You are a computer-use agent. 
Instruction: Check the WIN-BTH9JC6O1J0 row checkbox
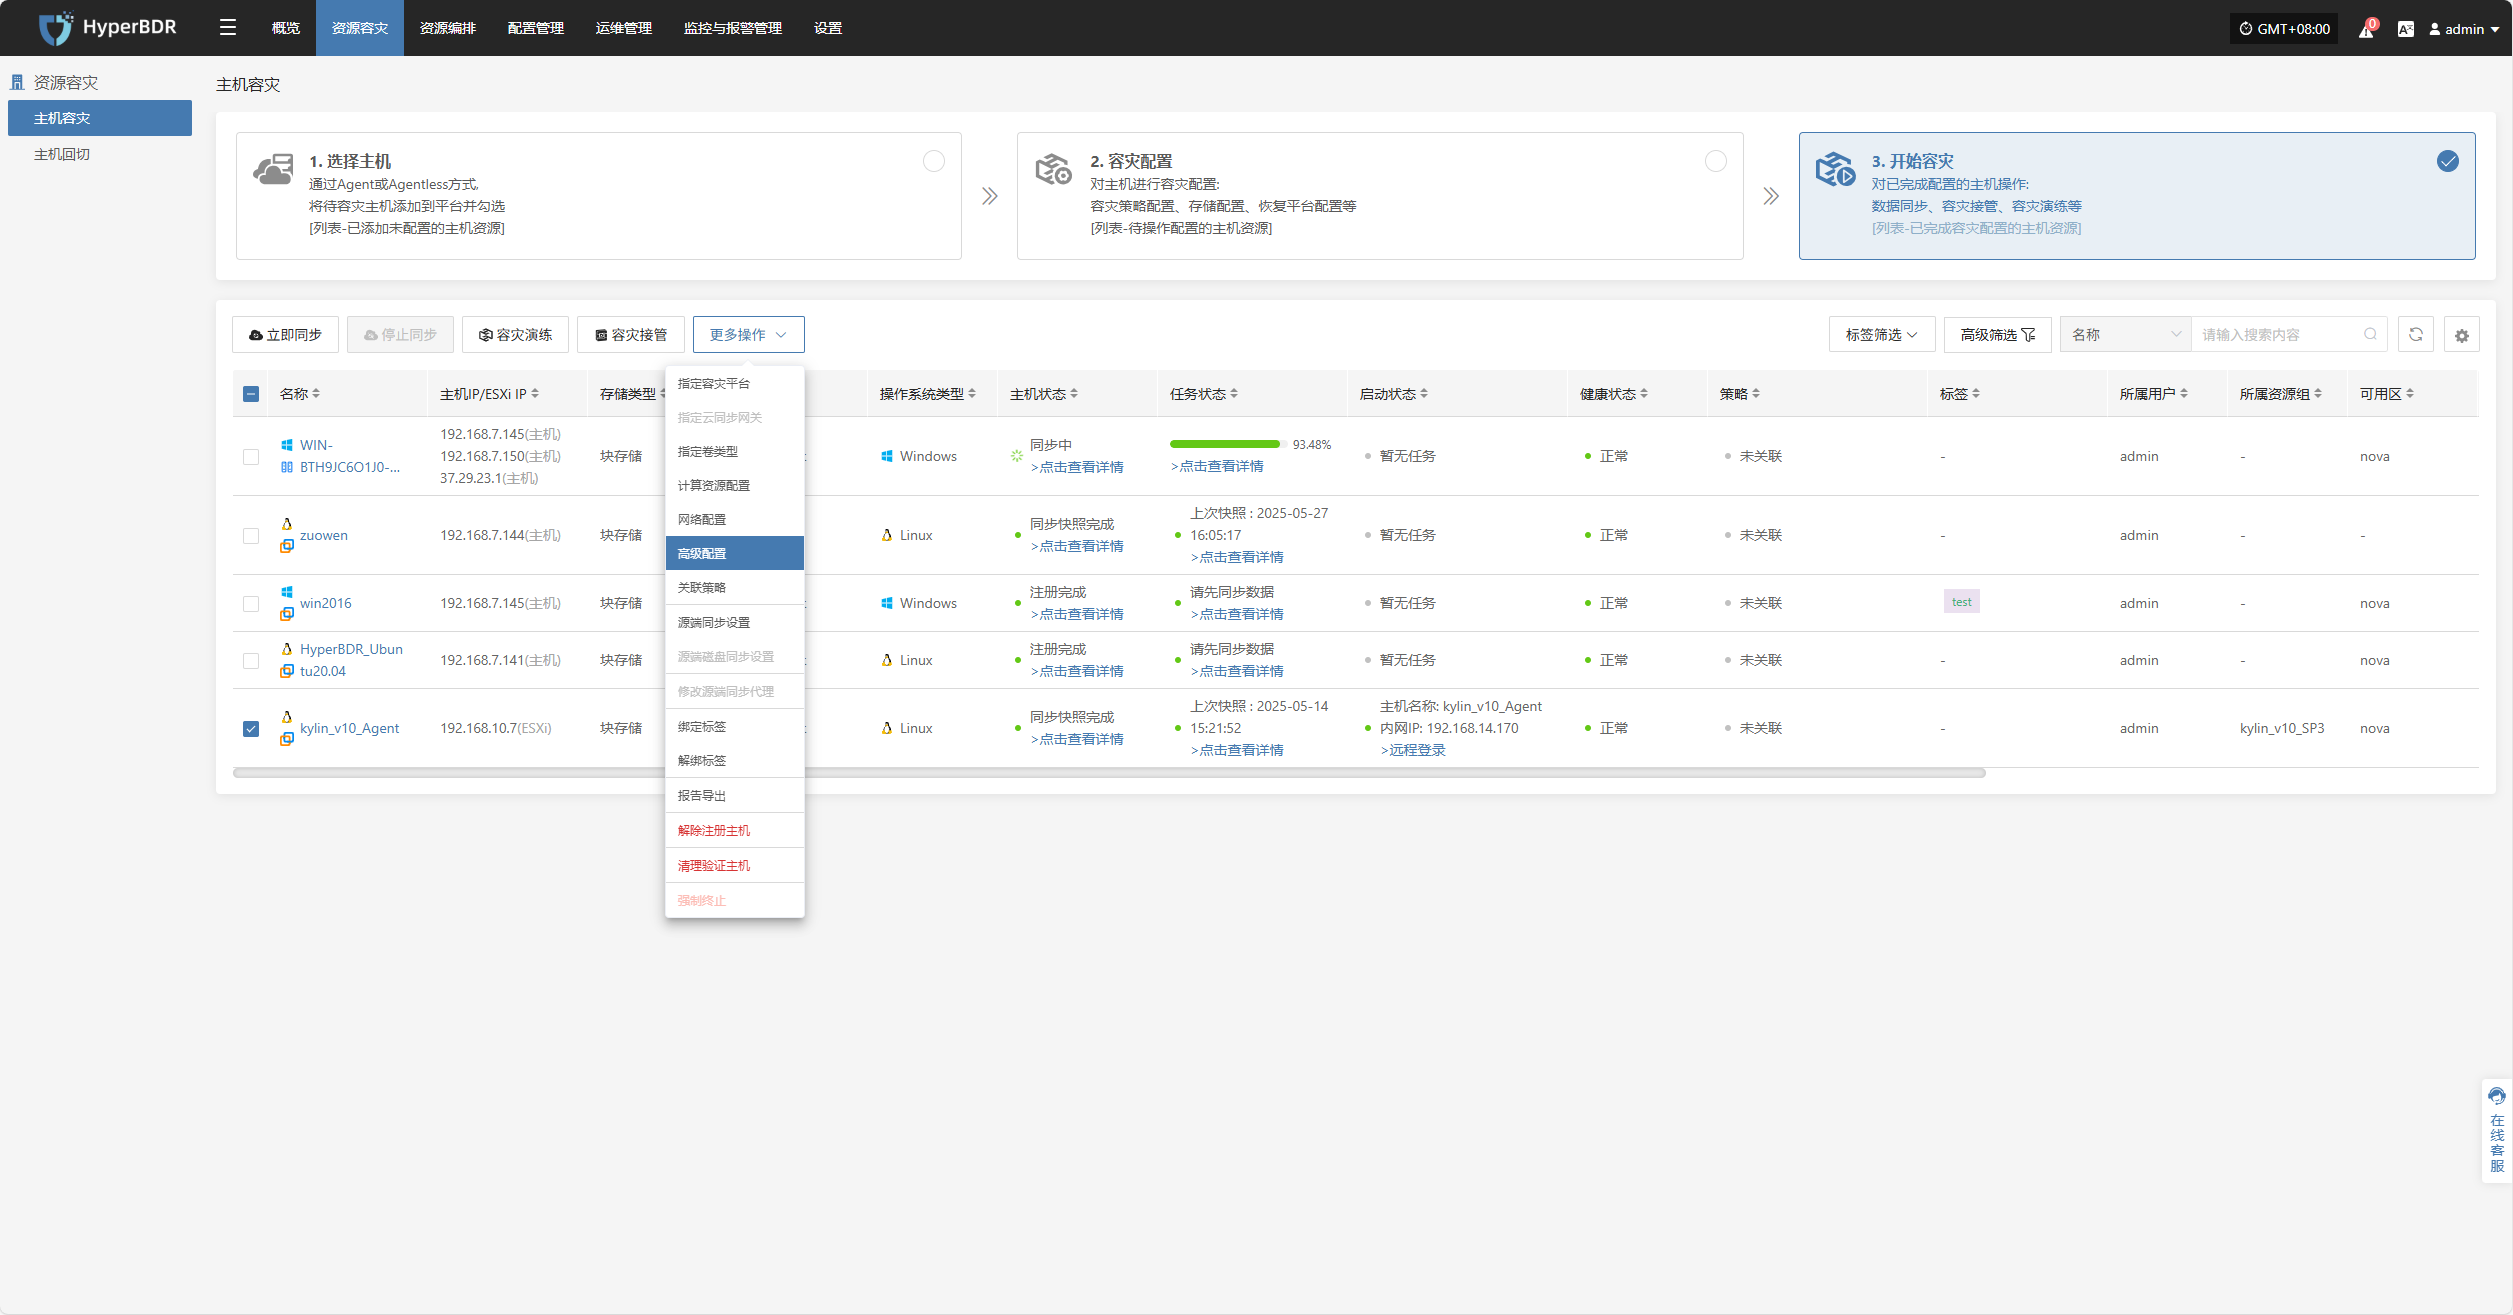[x=251, y=456]
